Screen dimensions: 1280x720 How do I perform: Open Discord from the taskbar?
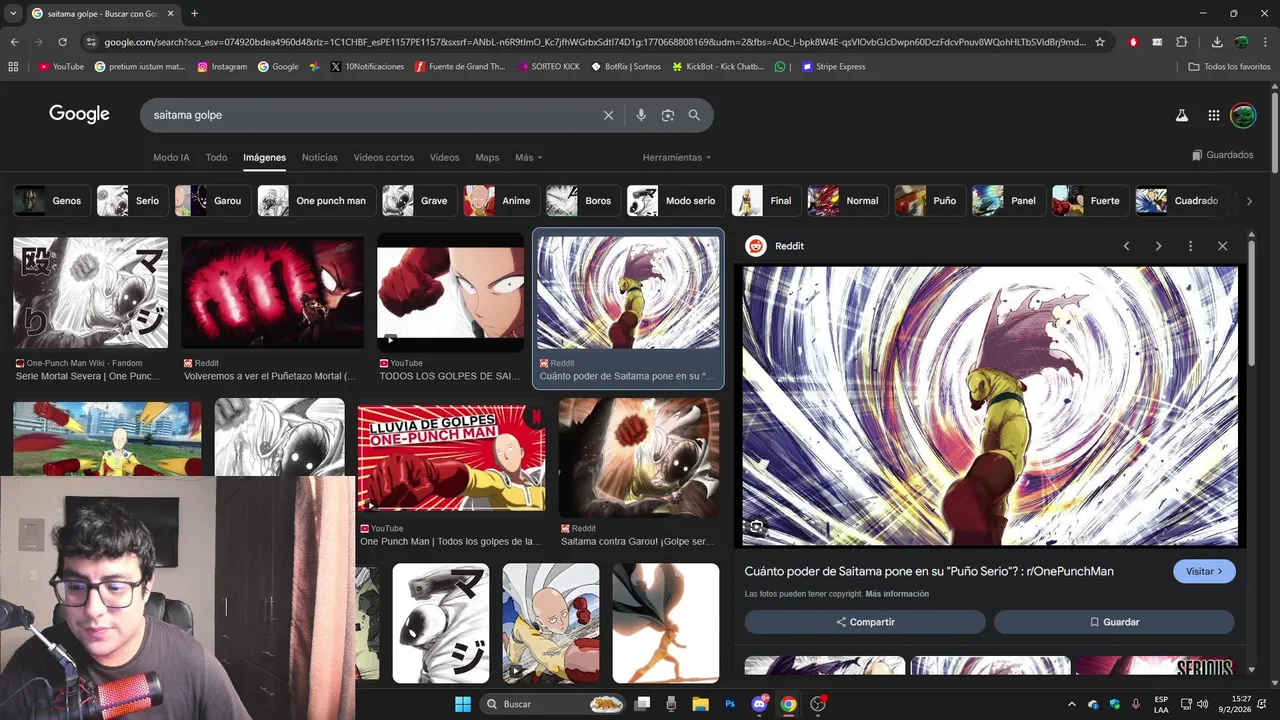pos(759,704)
